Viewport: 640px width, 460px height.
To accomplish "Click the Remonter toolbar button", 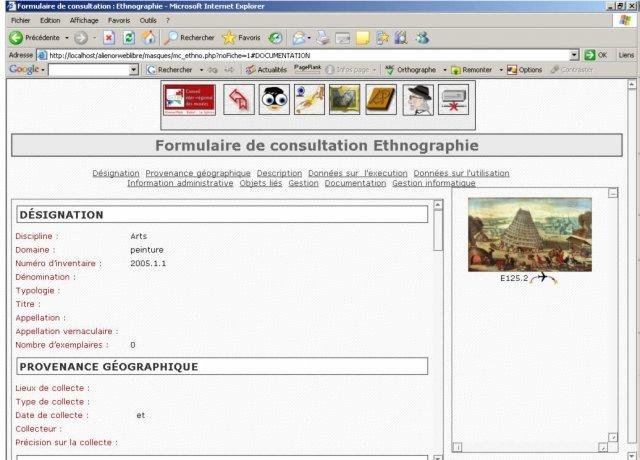I will pyautogui.click(x=471, y=70).
